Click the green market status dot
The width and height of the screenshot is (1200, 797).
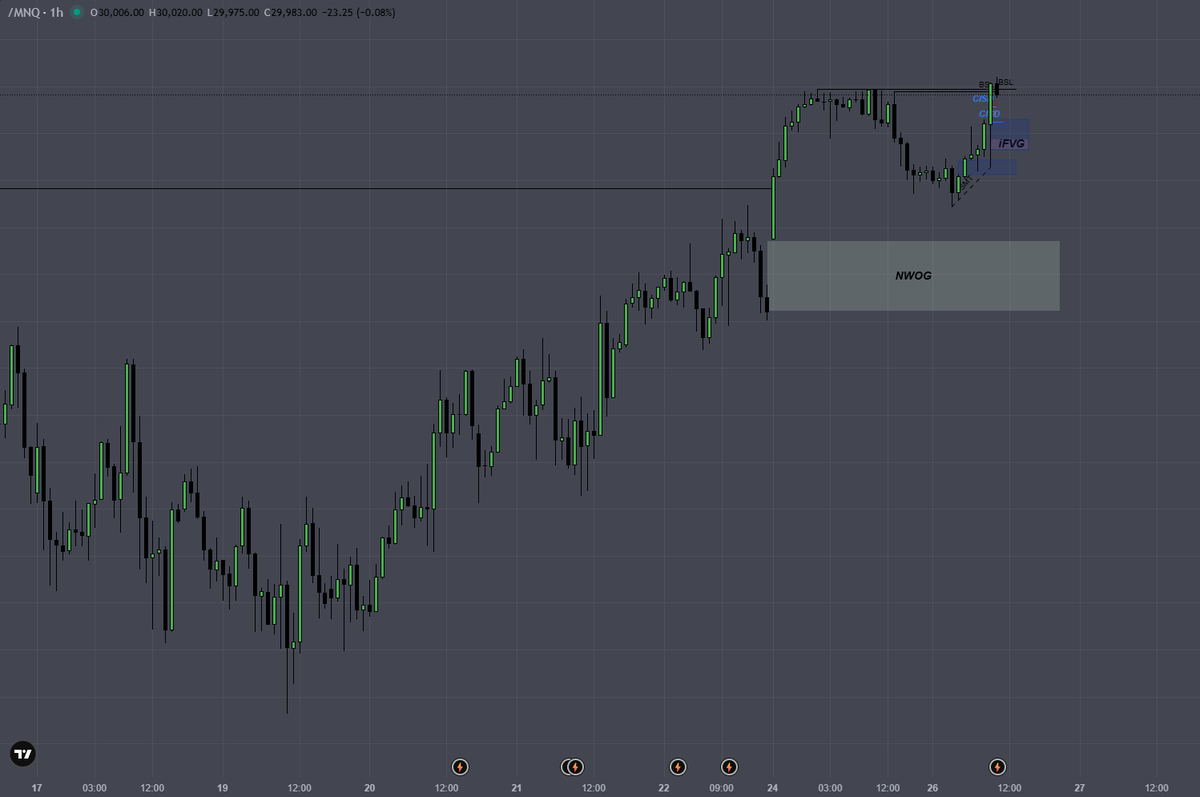pos(76,12)
